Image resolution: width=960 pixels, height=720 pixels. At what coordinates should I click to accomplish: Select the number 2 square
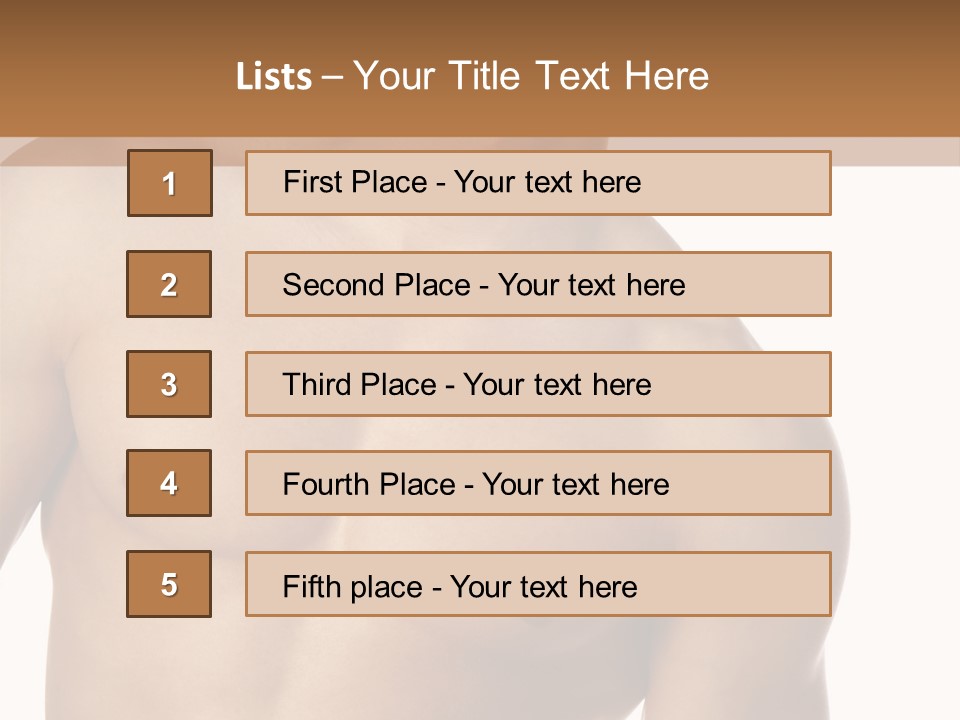tap(169, 284)
